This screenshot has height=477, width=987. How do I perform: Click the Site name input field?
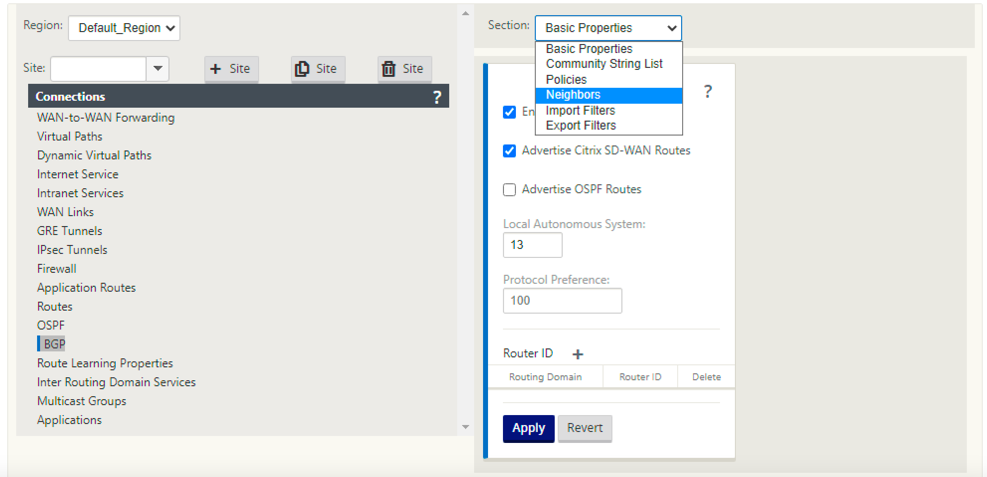pos(98,69)
